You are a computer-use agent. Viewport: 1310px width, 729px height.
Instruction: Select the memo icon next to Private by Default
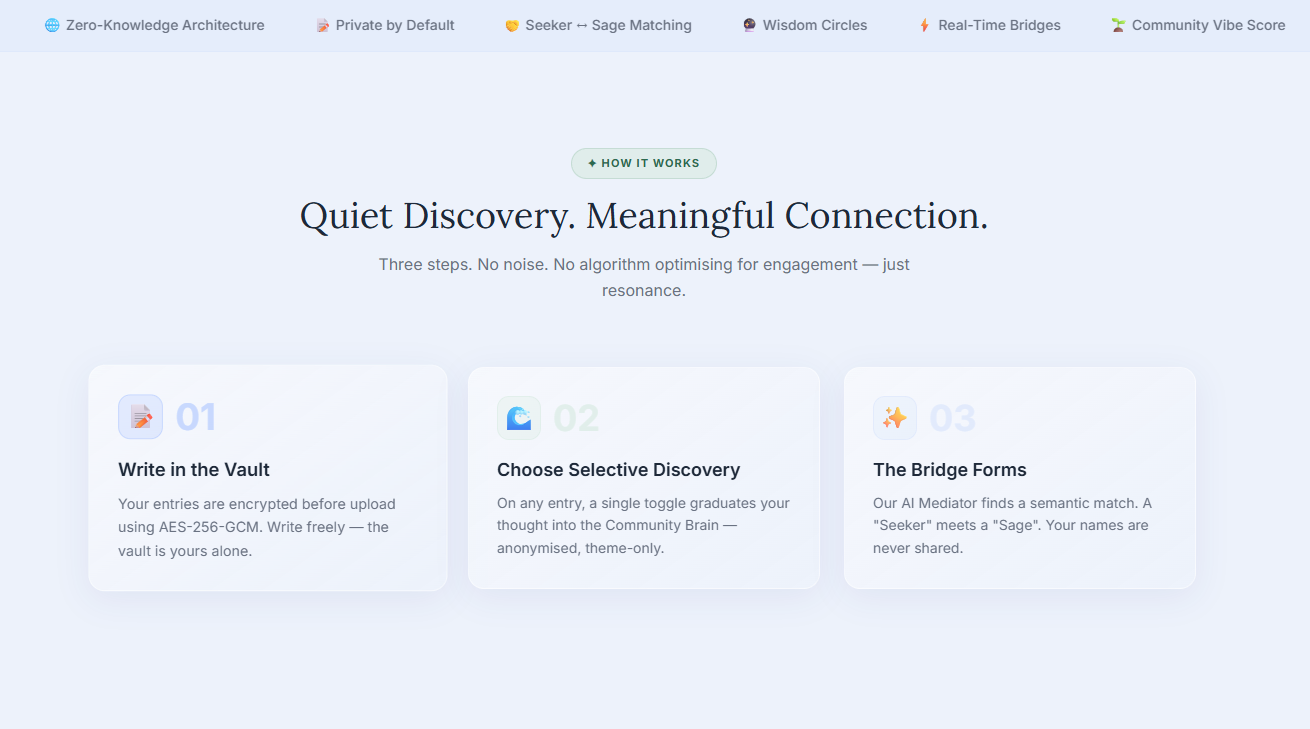322,24
